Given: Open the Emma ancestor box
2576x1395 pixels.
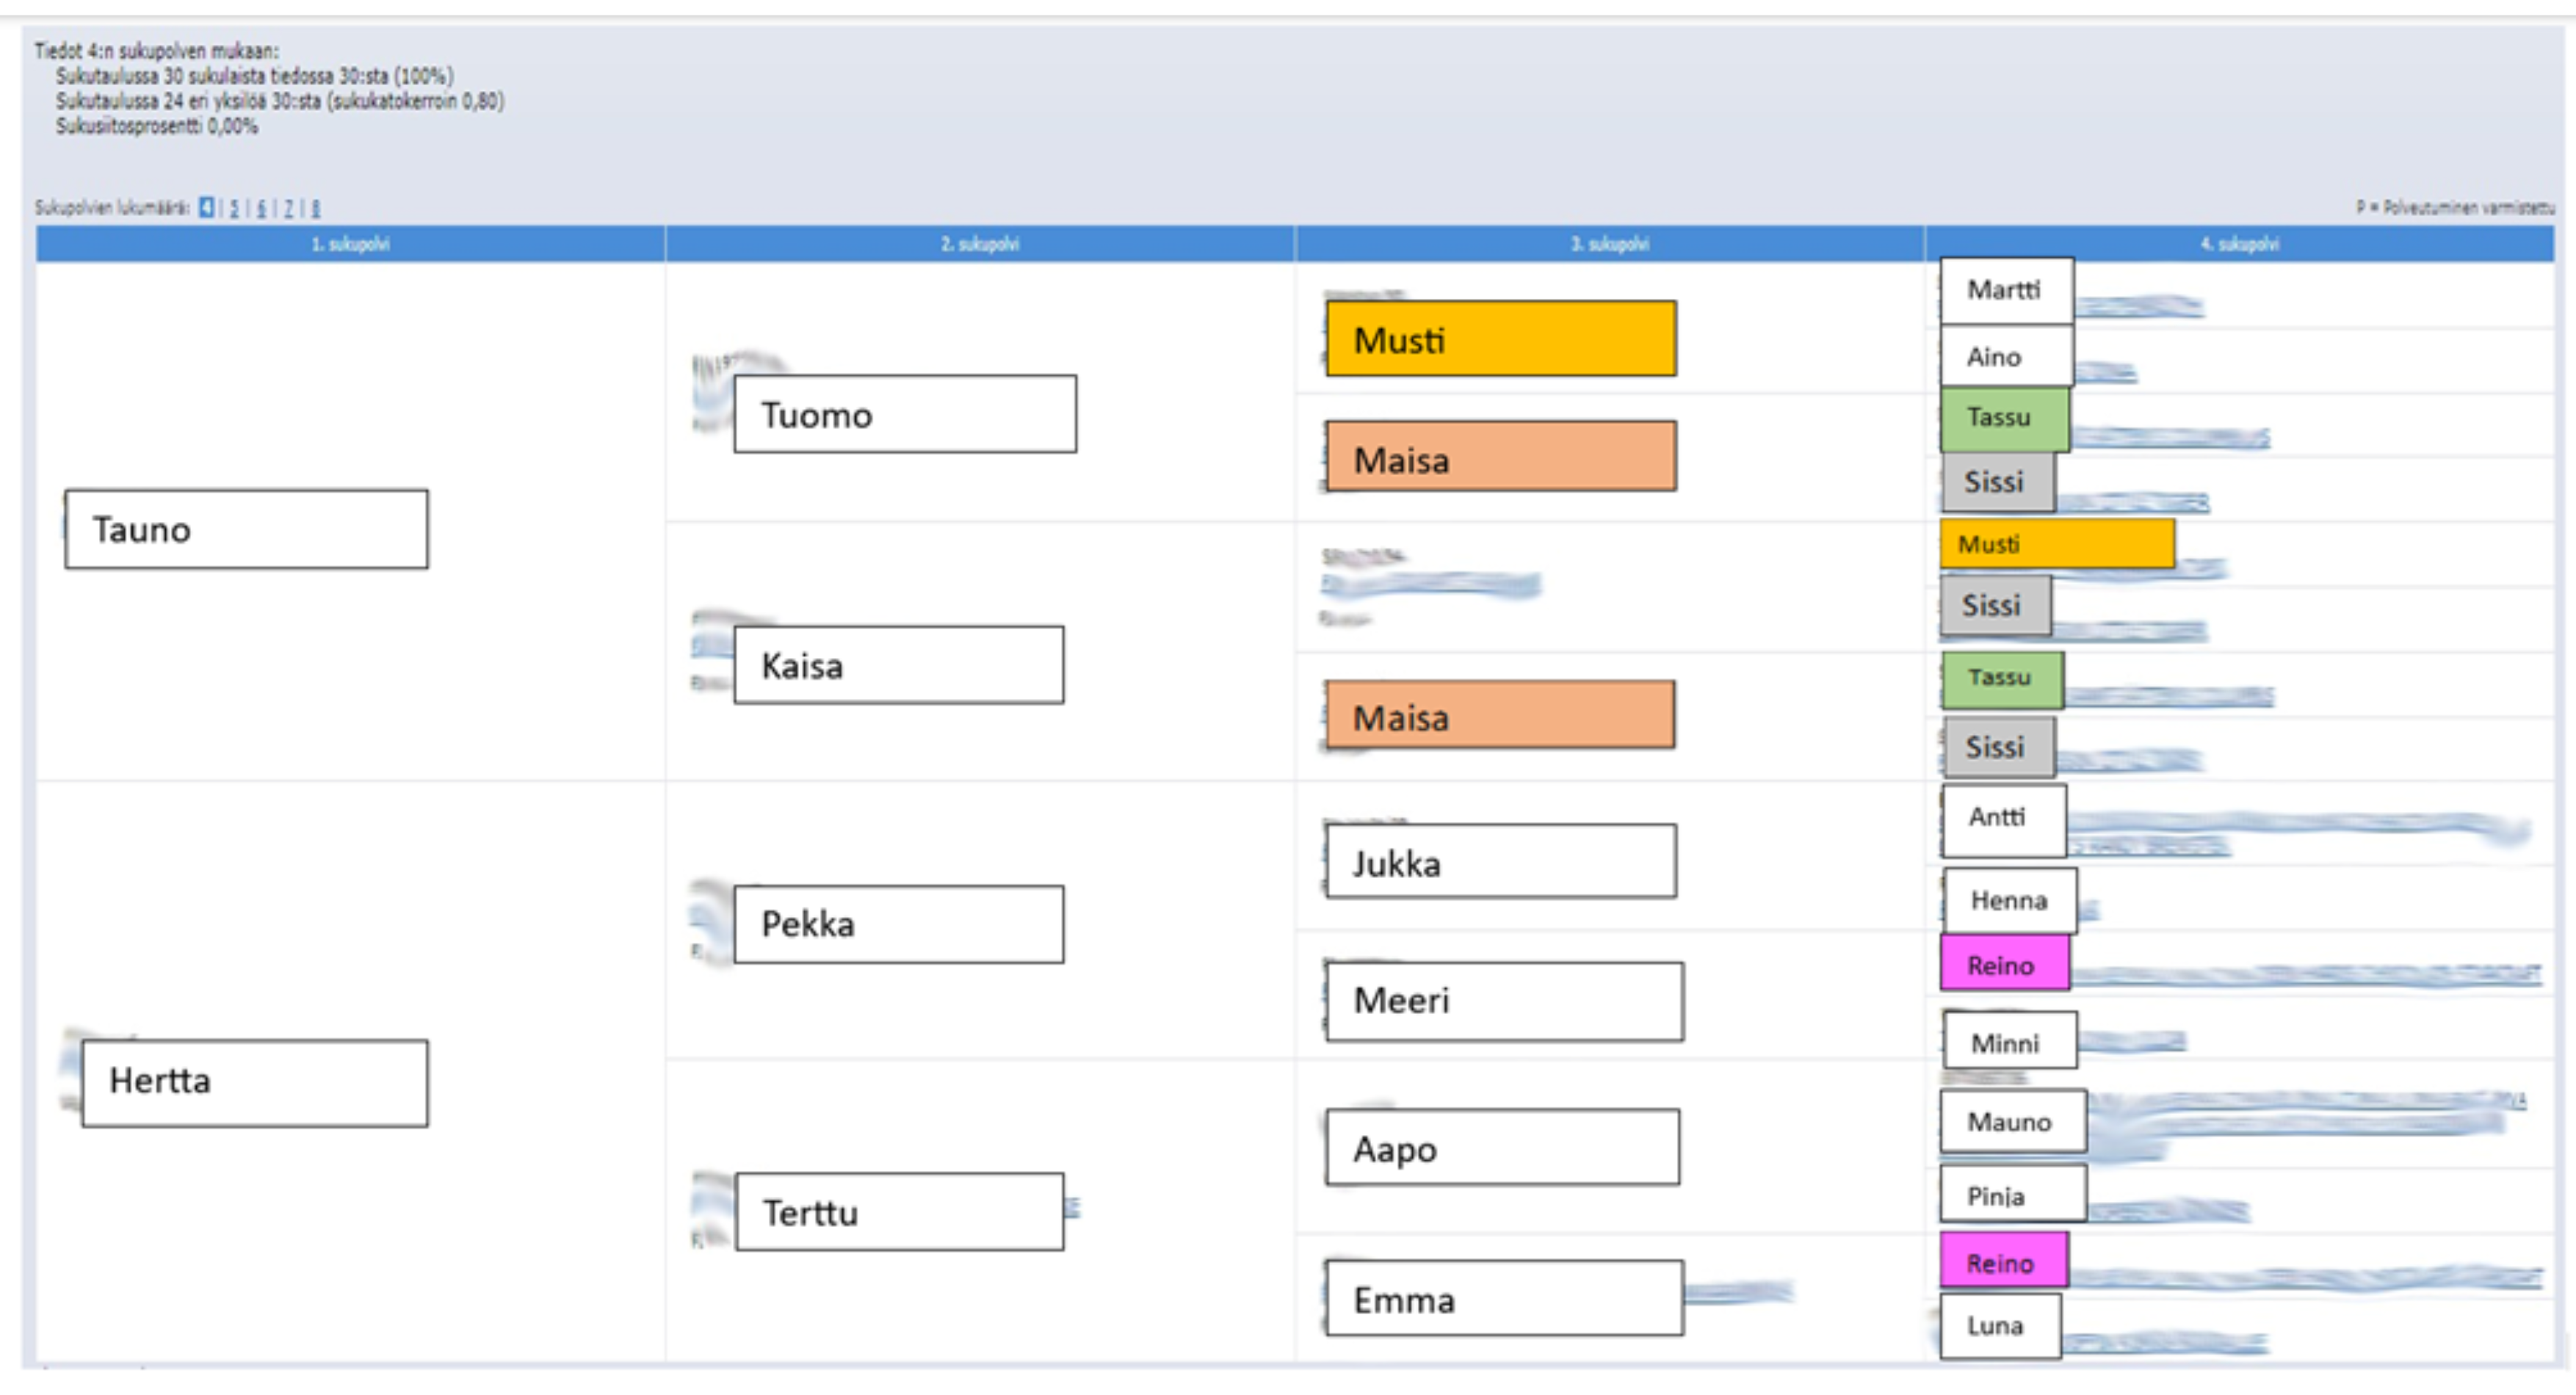Looking at the screenshot, I should pos(1503,1298).
